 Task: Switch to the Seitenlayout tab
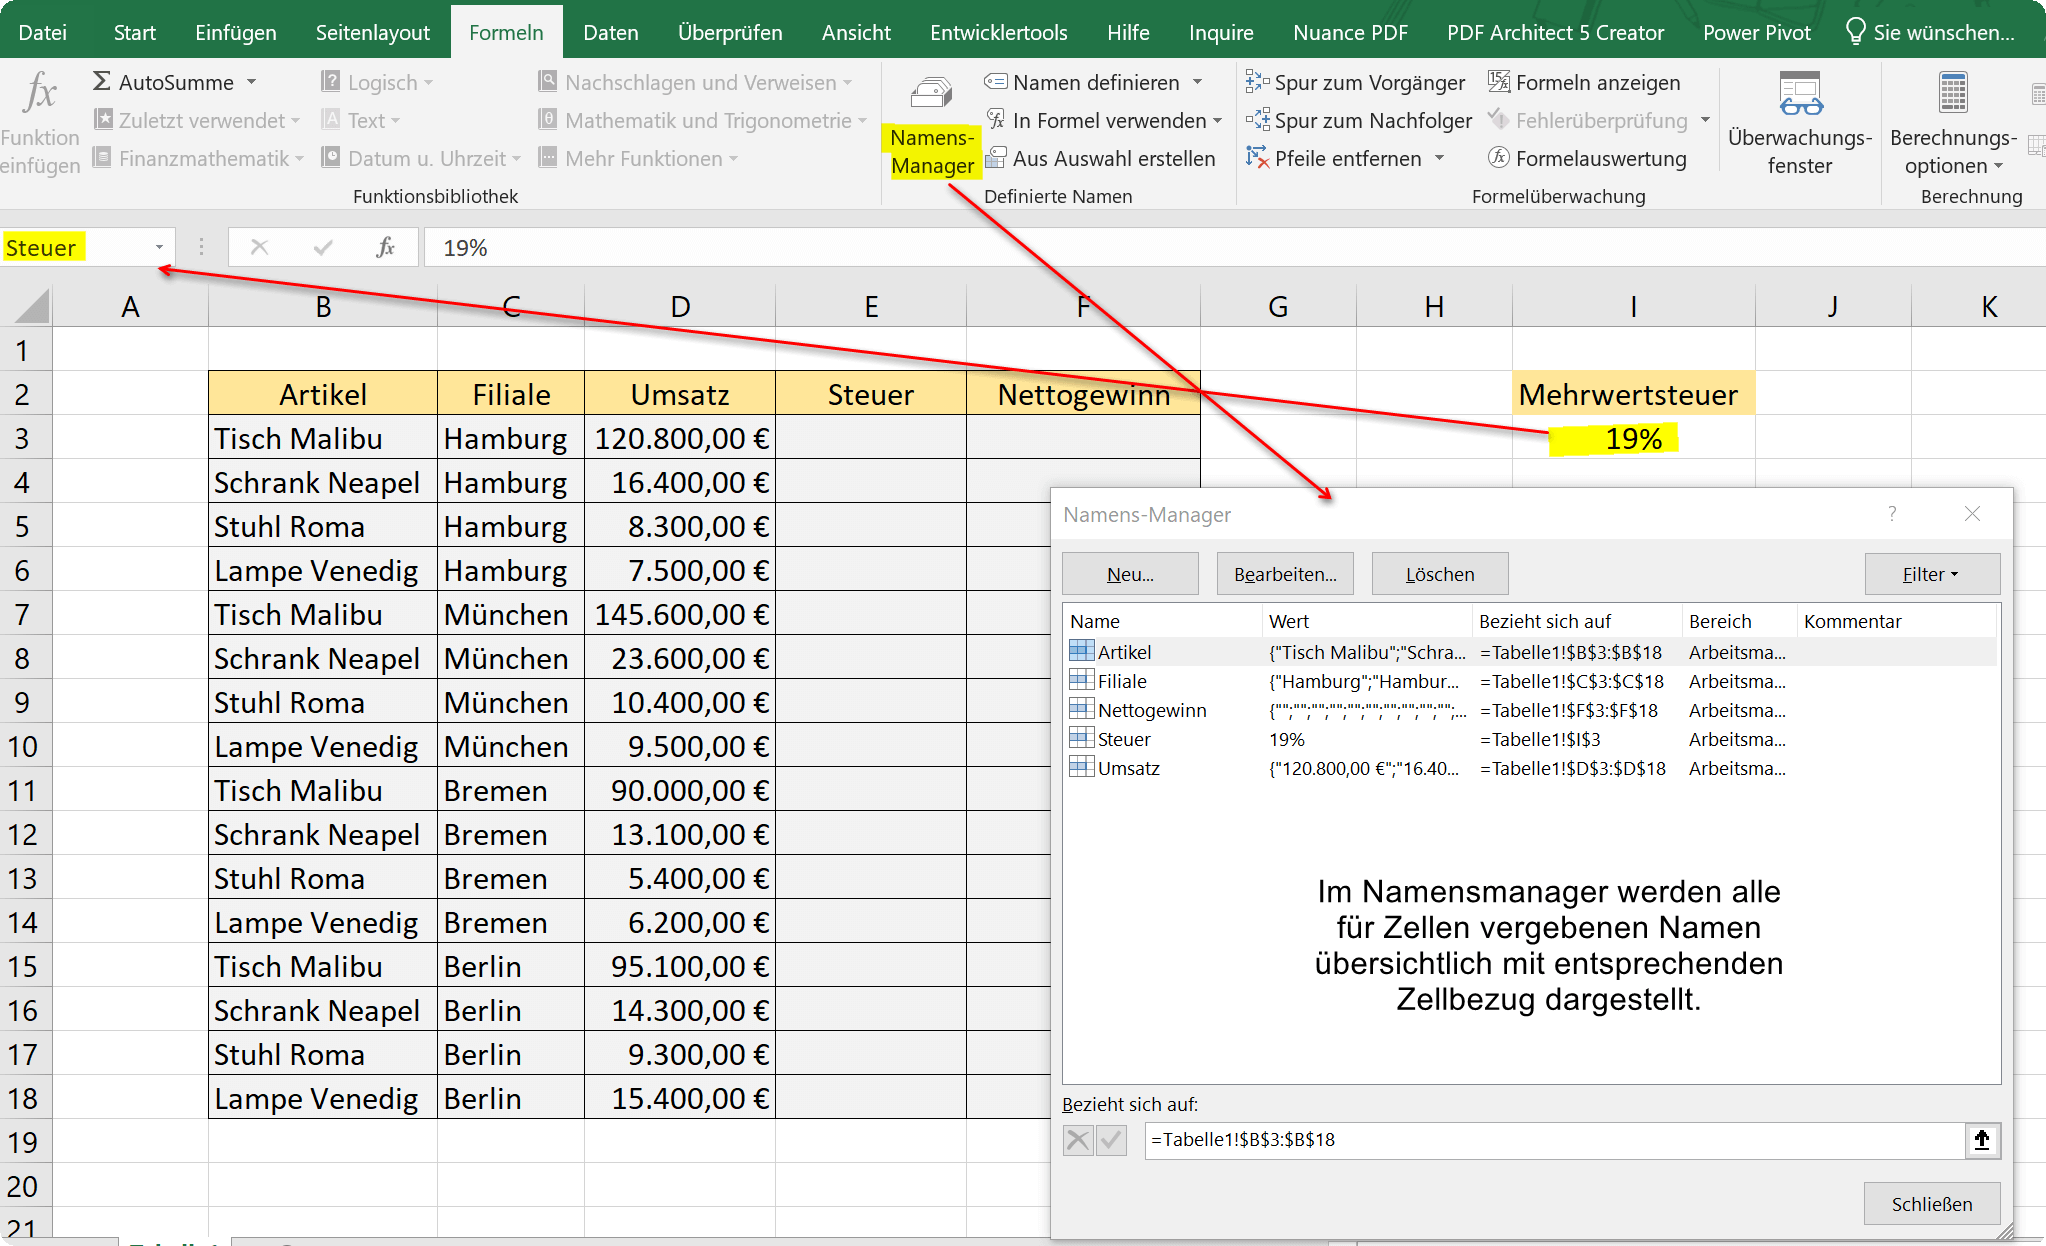click(x=373, y=32)
